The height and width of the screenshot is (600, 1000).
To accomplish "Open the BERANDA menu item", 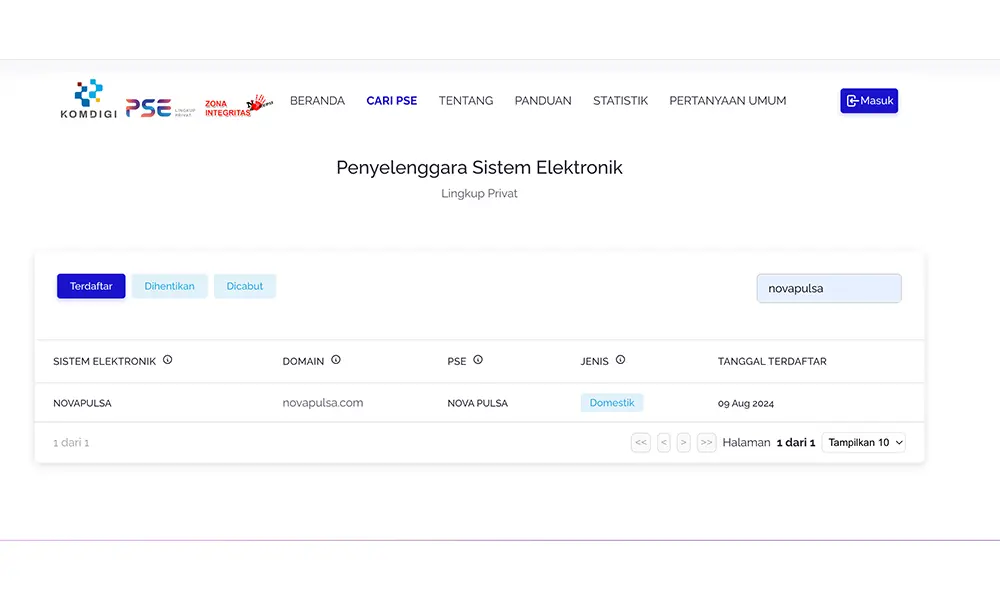I will 318,101.
